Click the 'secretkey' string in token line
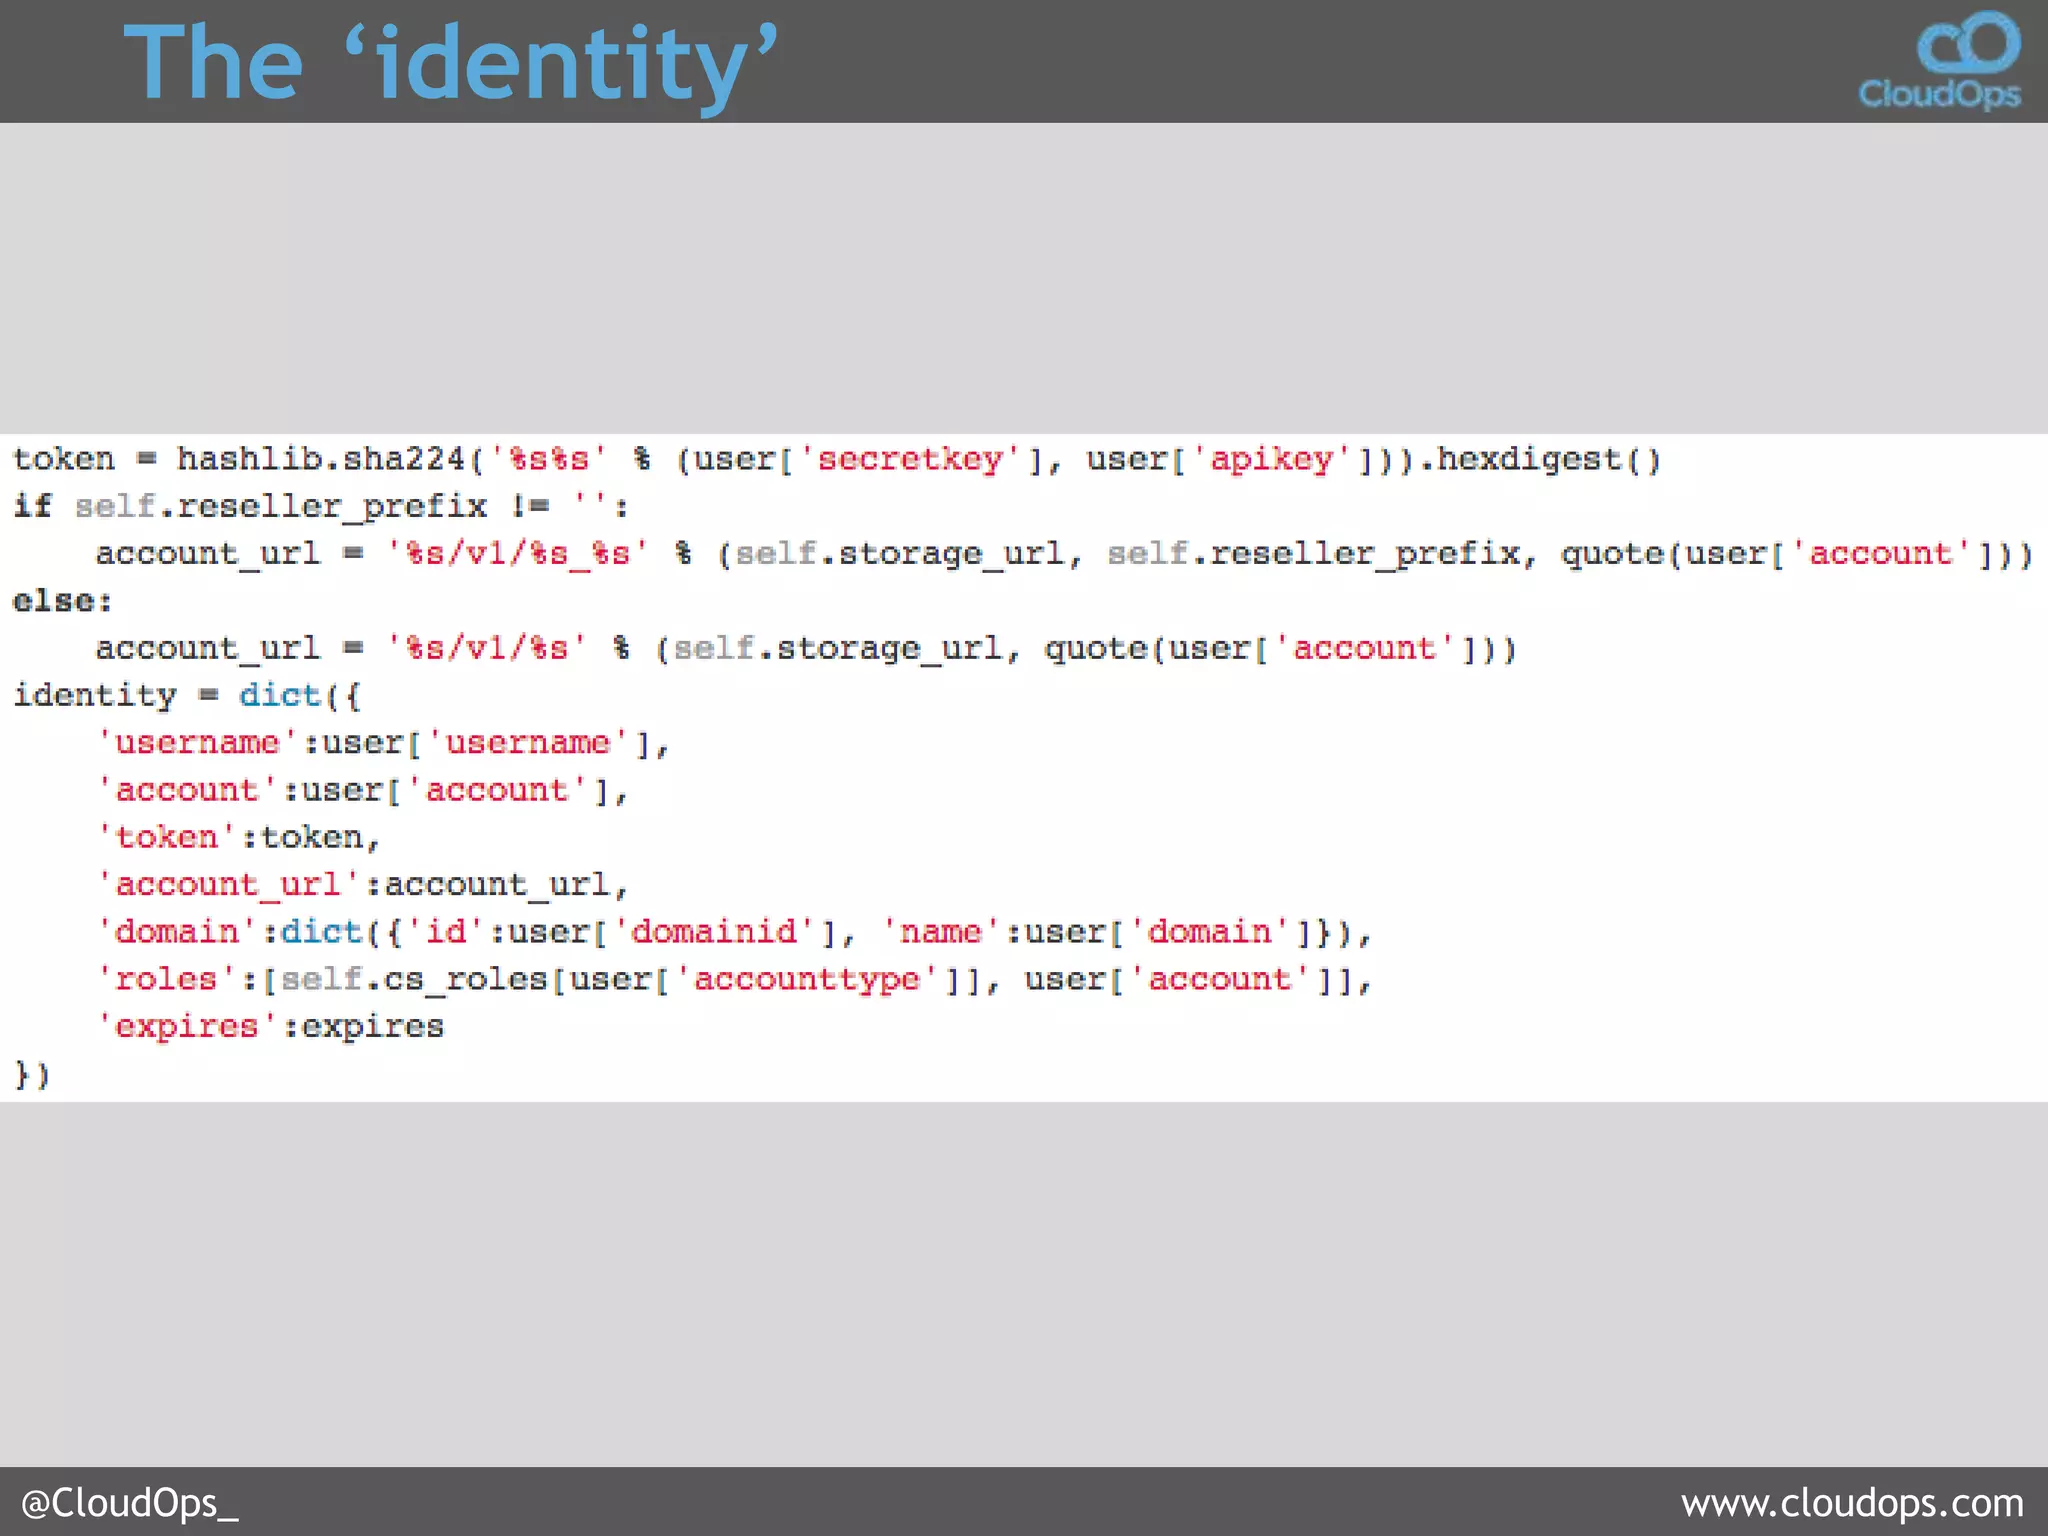 click(x=910, y=459)
